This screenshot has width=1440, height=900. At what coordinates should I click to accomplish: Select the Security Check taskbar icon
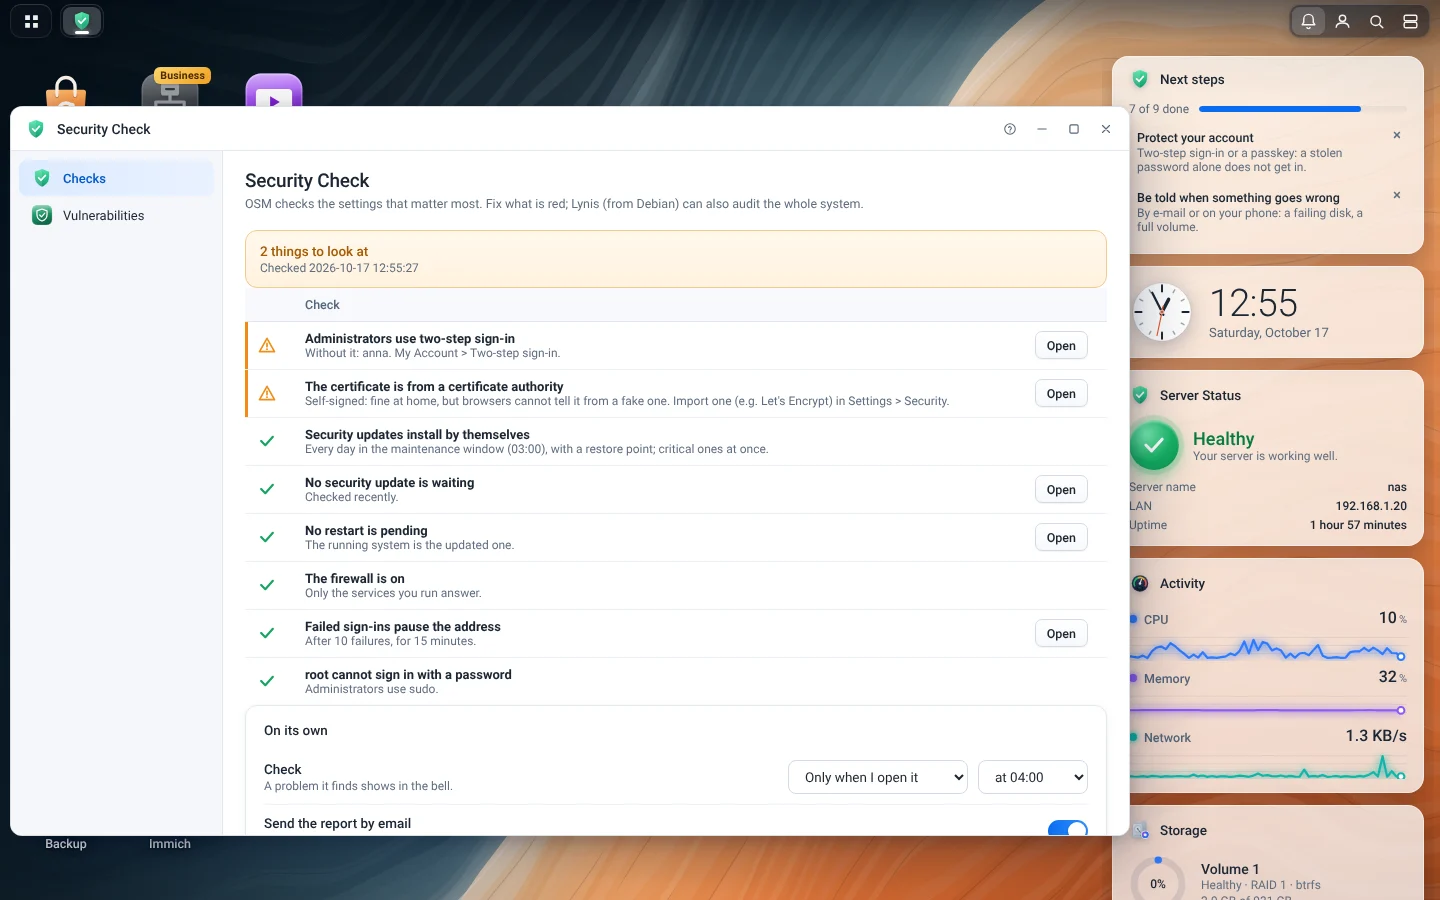click(82, 21)
